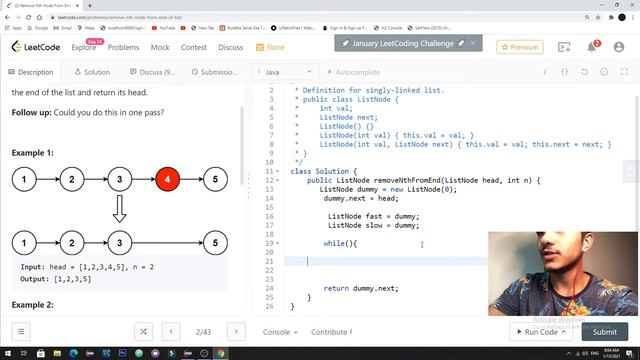Open the problems list icon
This screenshot has width=640, height=360.
tap(21, 331)
